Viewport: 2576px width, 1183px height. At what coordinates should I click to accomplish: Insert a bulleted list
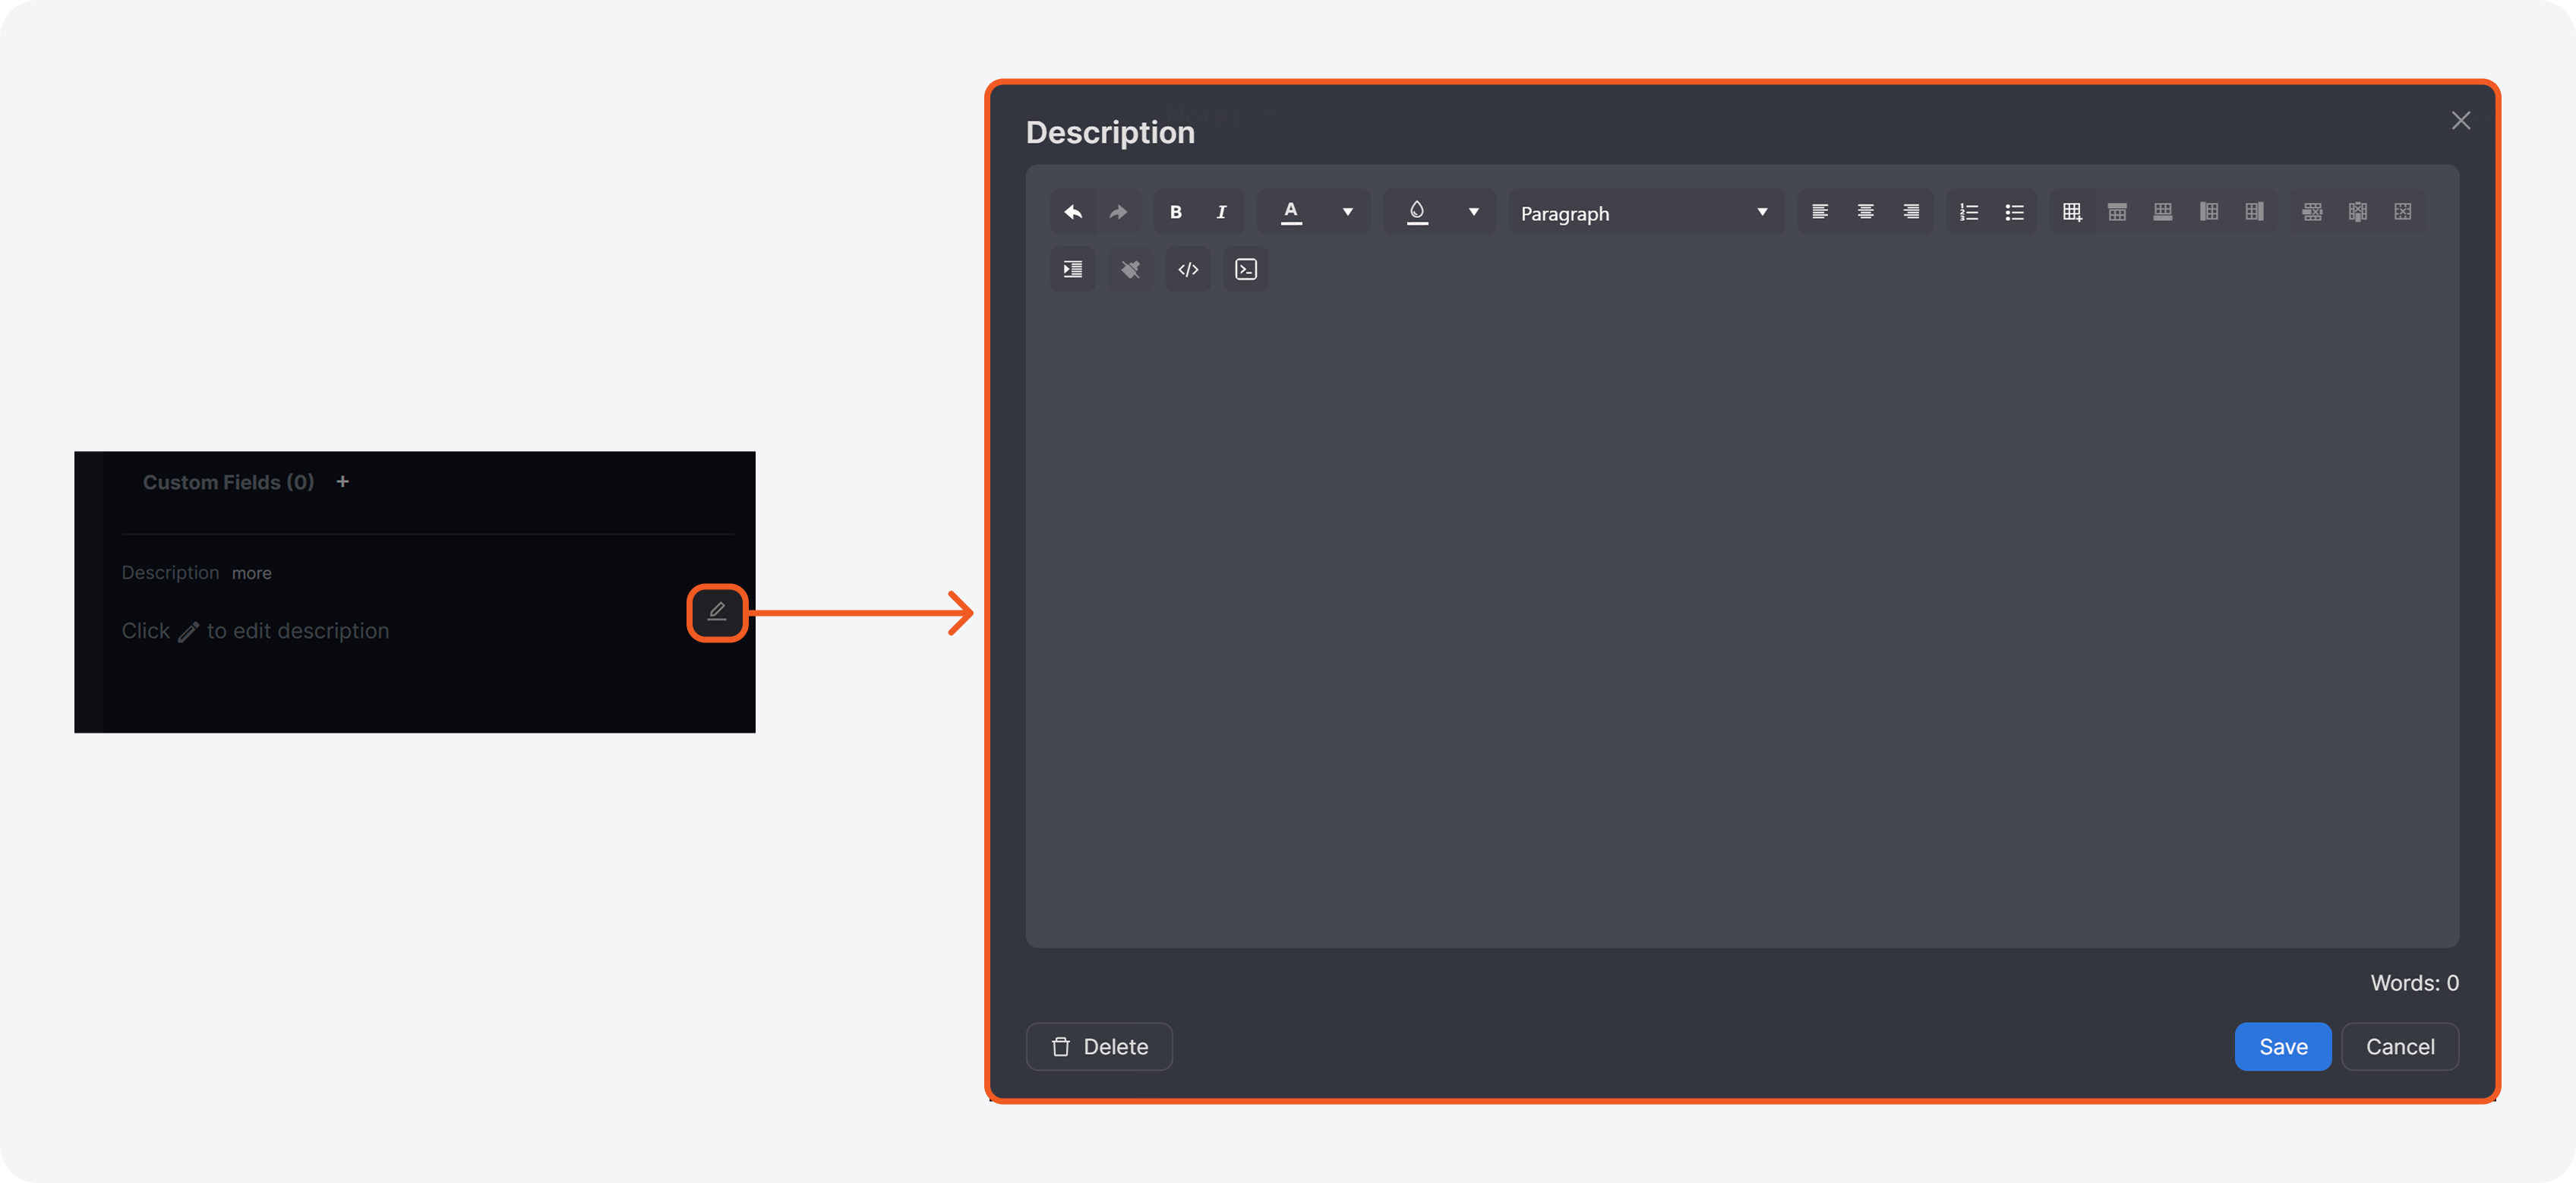coord(2014,212)
